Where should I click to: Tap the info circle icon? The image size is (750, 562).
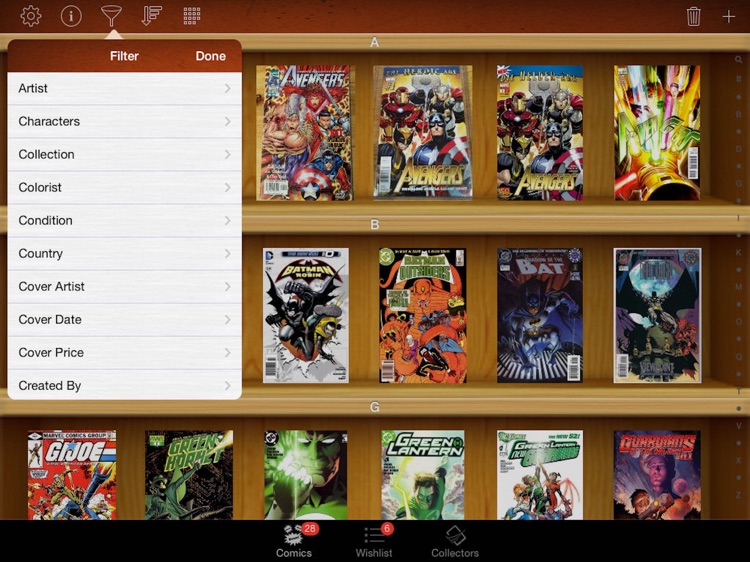(71, 16)
